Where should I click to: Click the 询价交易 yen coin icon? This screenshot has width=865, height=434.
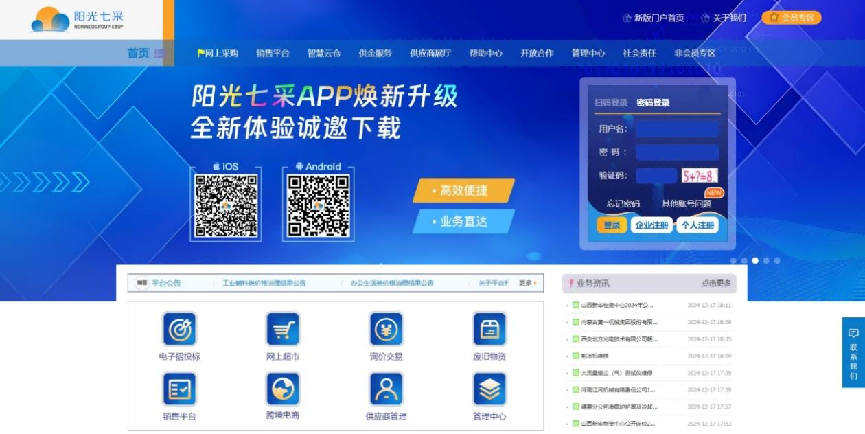(x=386, y=329)
